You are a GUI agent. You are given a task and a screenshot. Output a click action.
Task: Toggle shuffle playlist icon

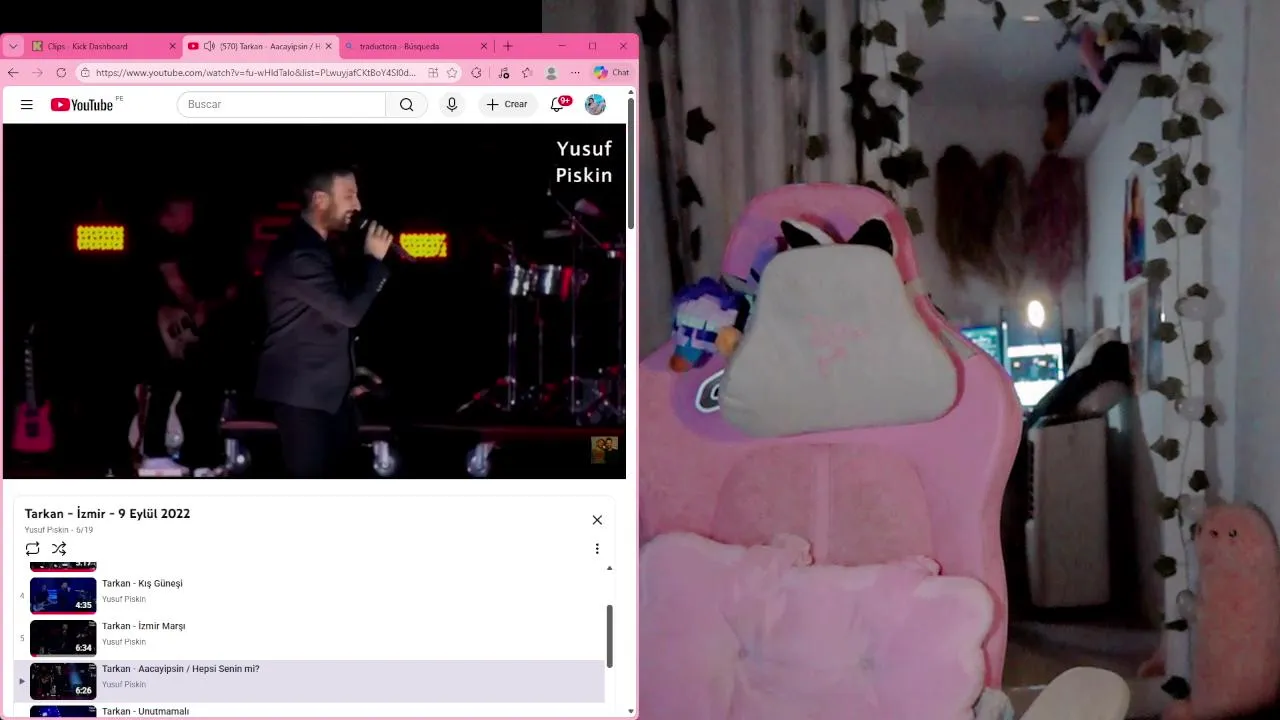tap(59, 548)
